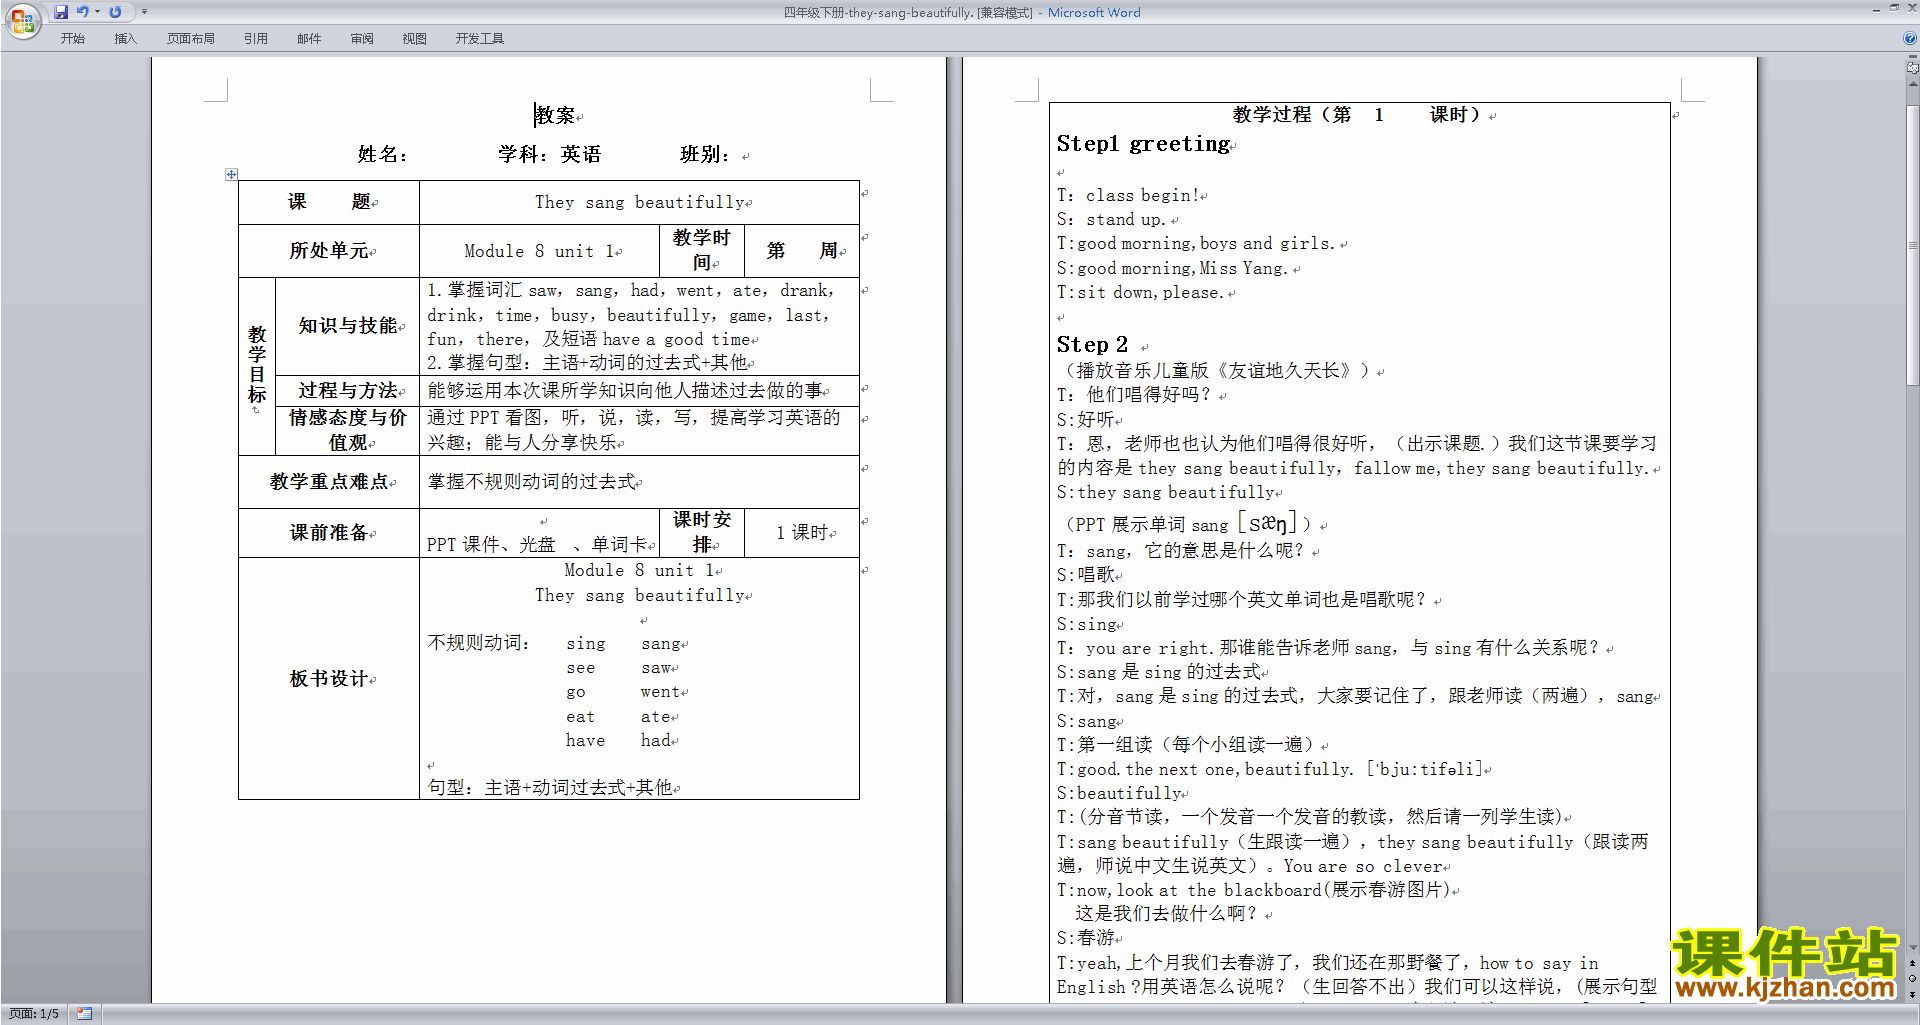Click the 课前准备 cell
Screen dimensions: 1920x1025
(329, 533)
